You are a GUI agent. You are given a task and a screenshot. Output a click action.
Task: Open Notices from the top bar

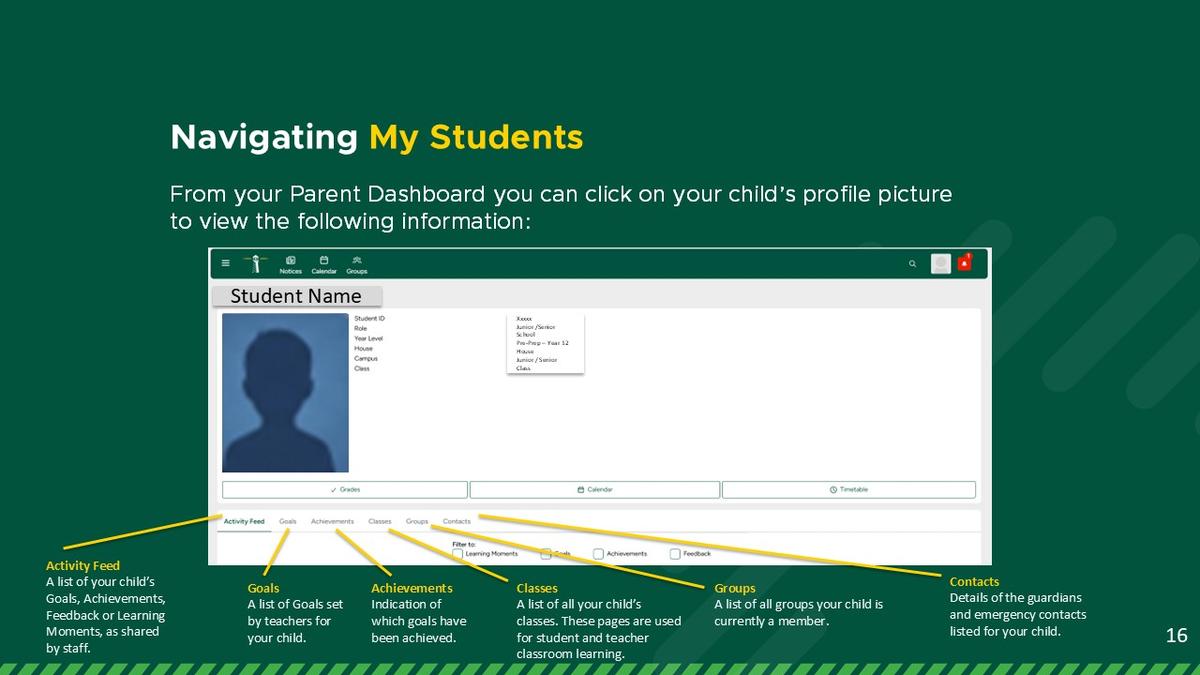tap(290, 264)
